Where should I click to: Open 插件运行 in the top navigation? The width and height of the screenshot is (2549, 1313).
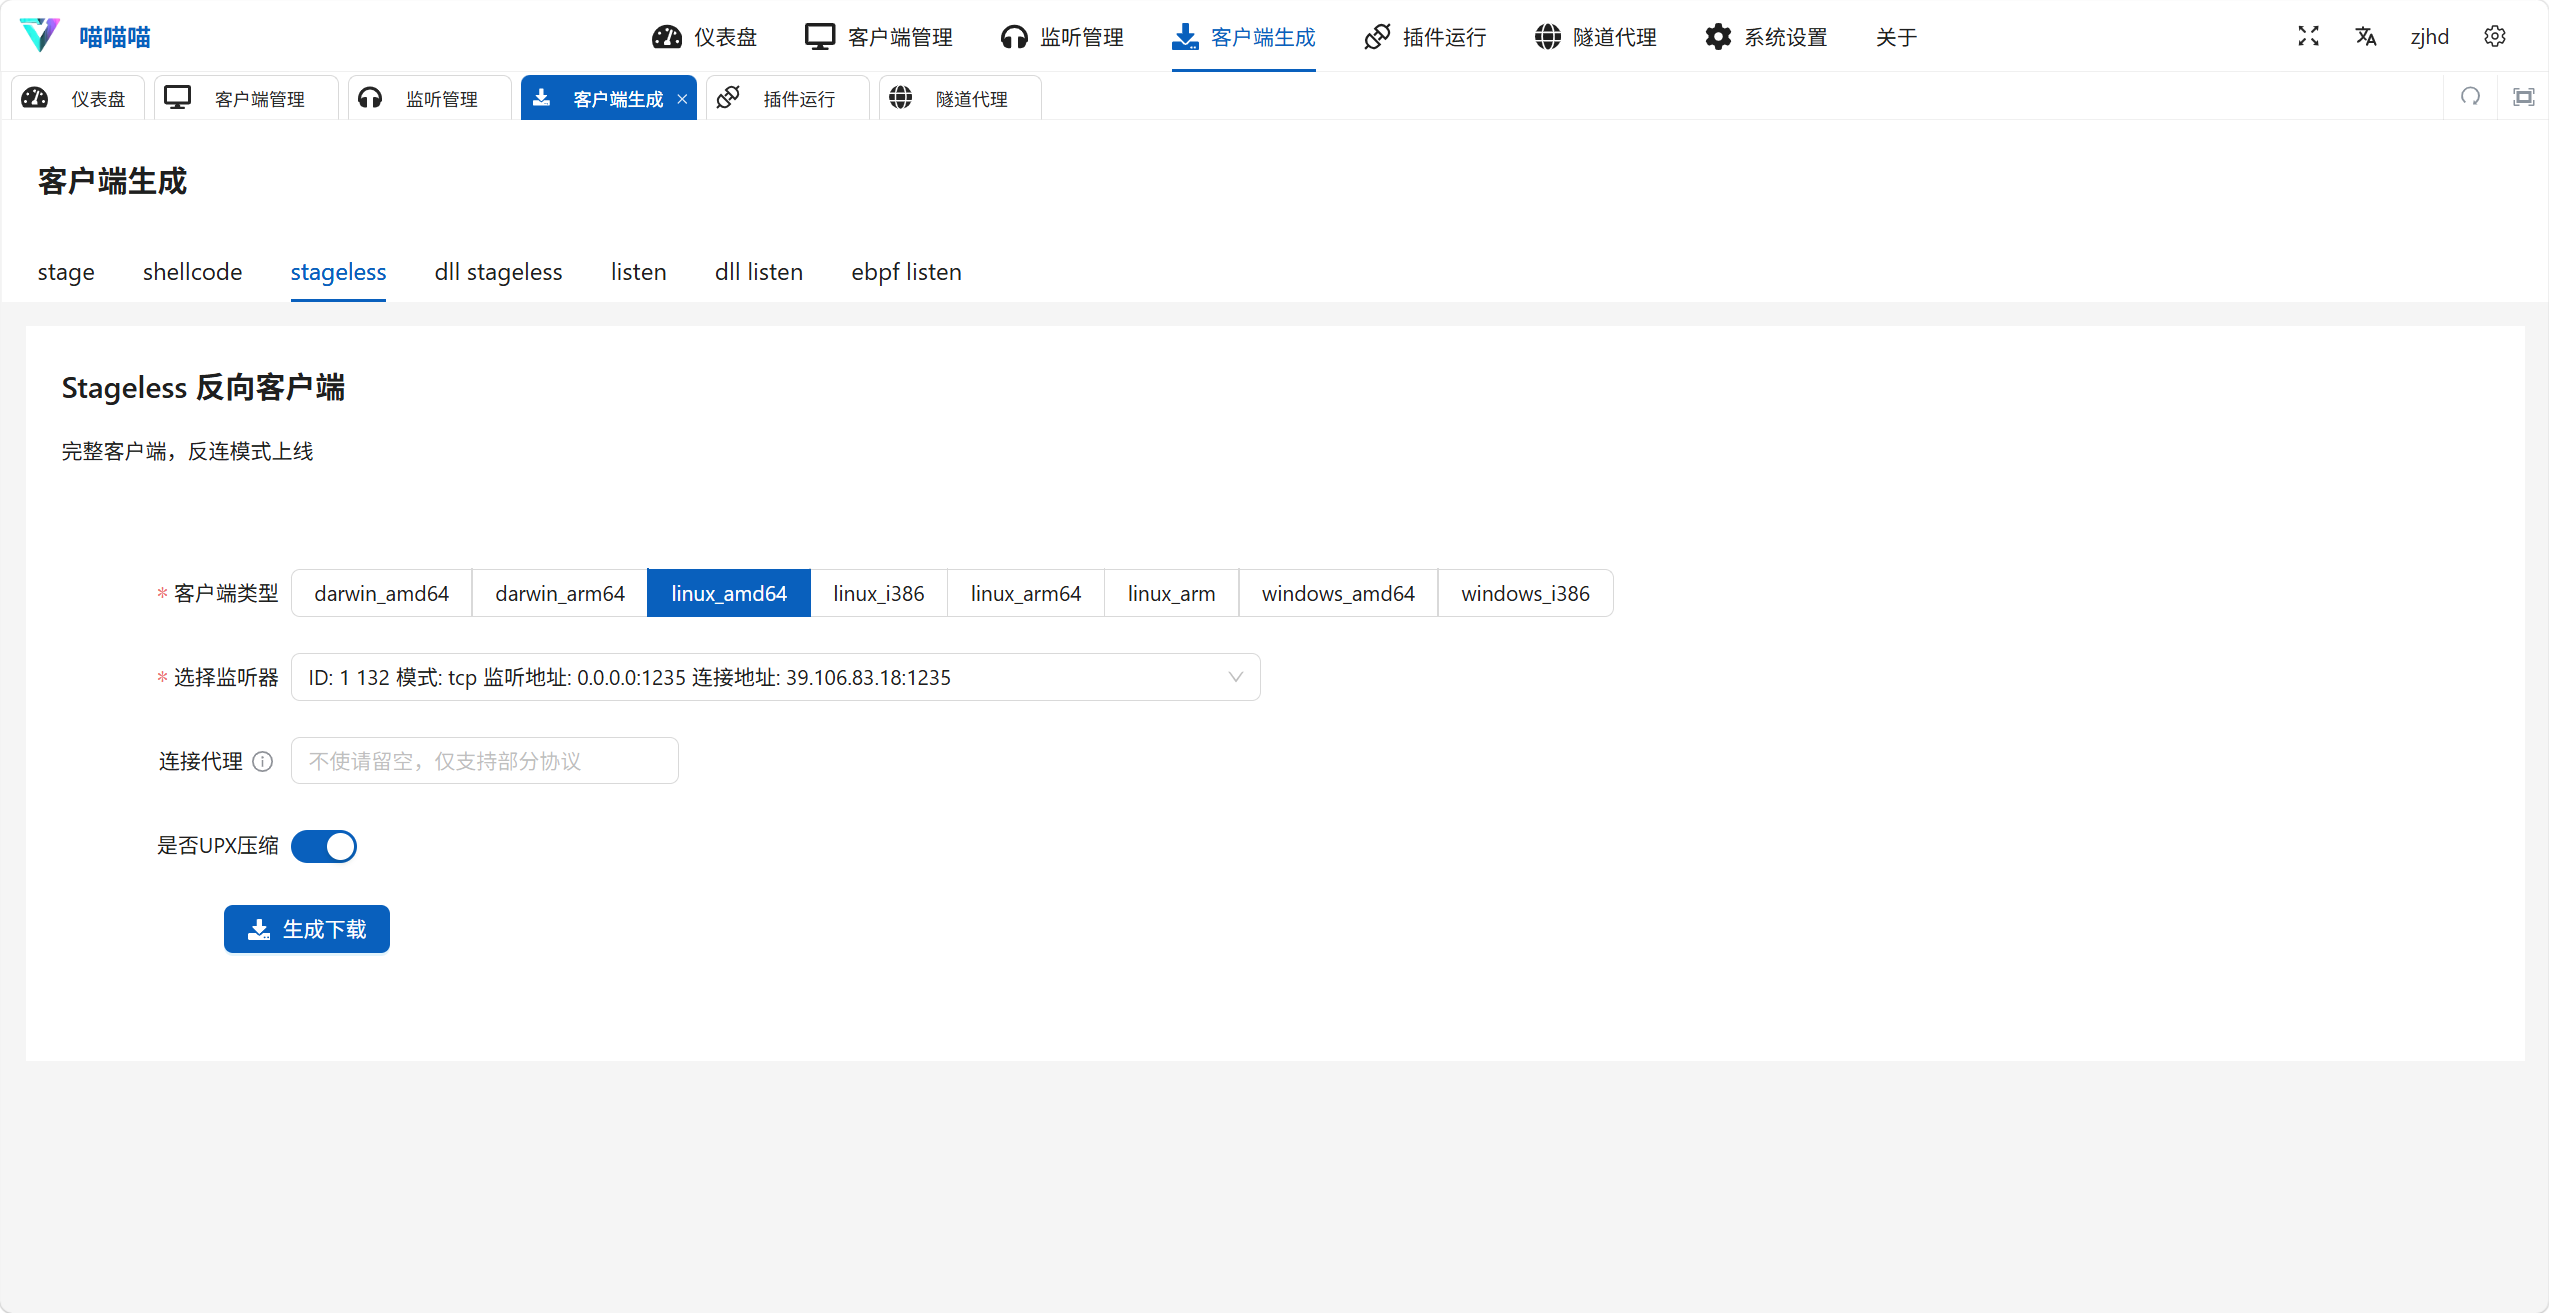1425,37
